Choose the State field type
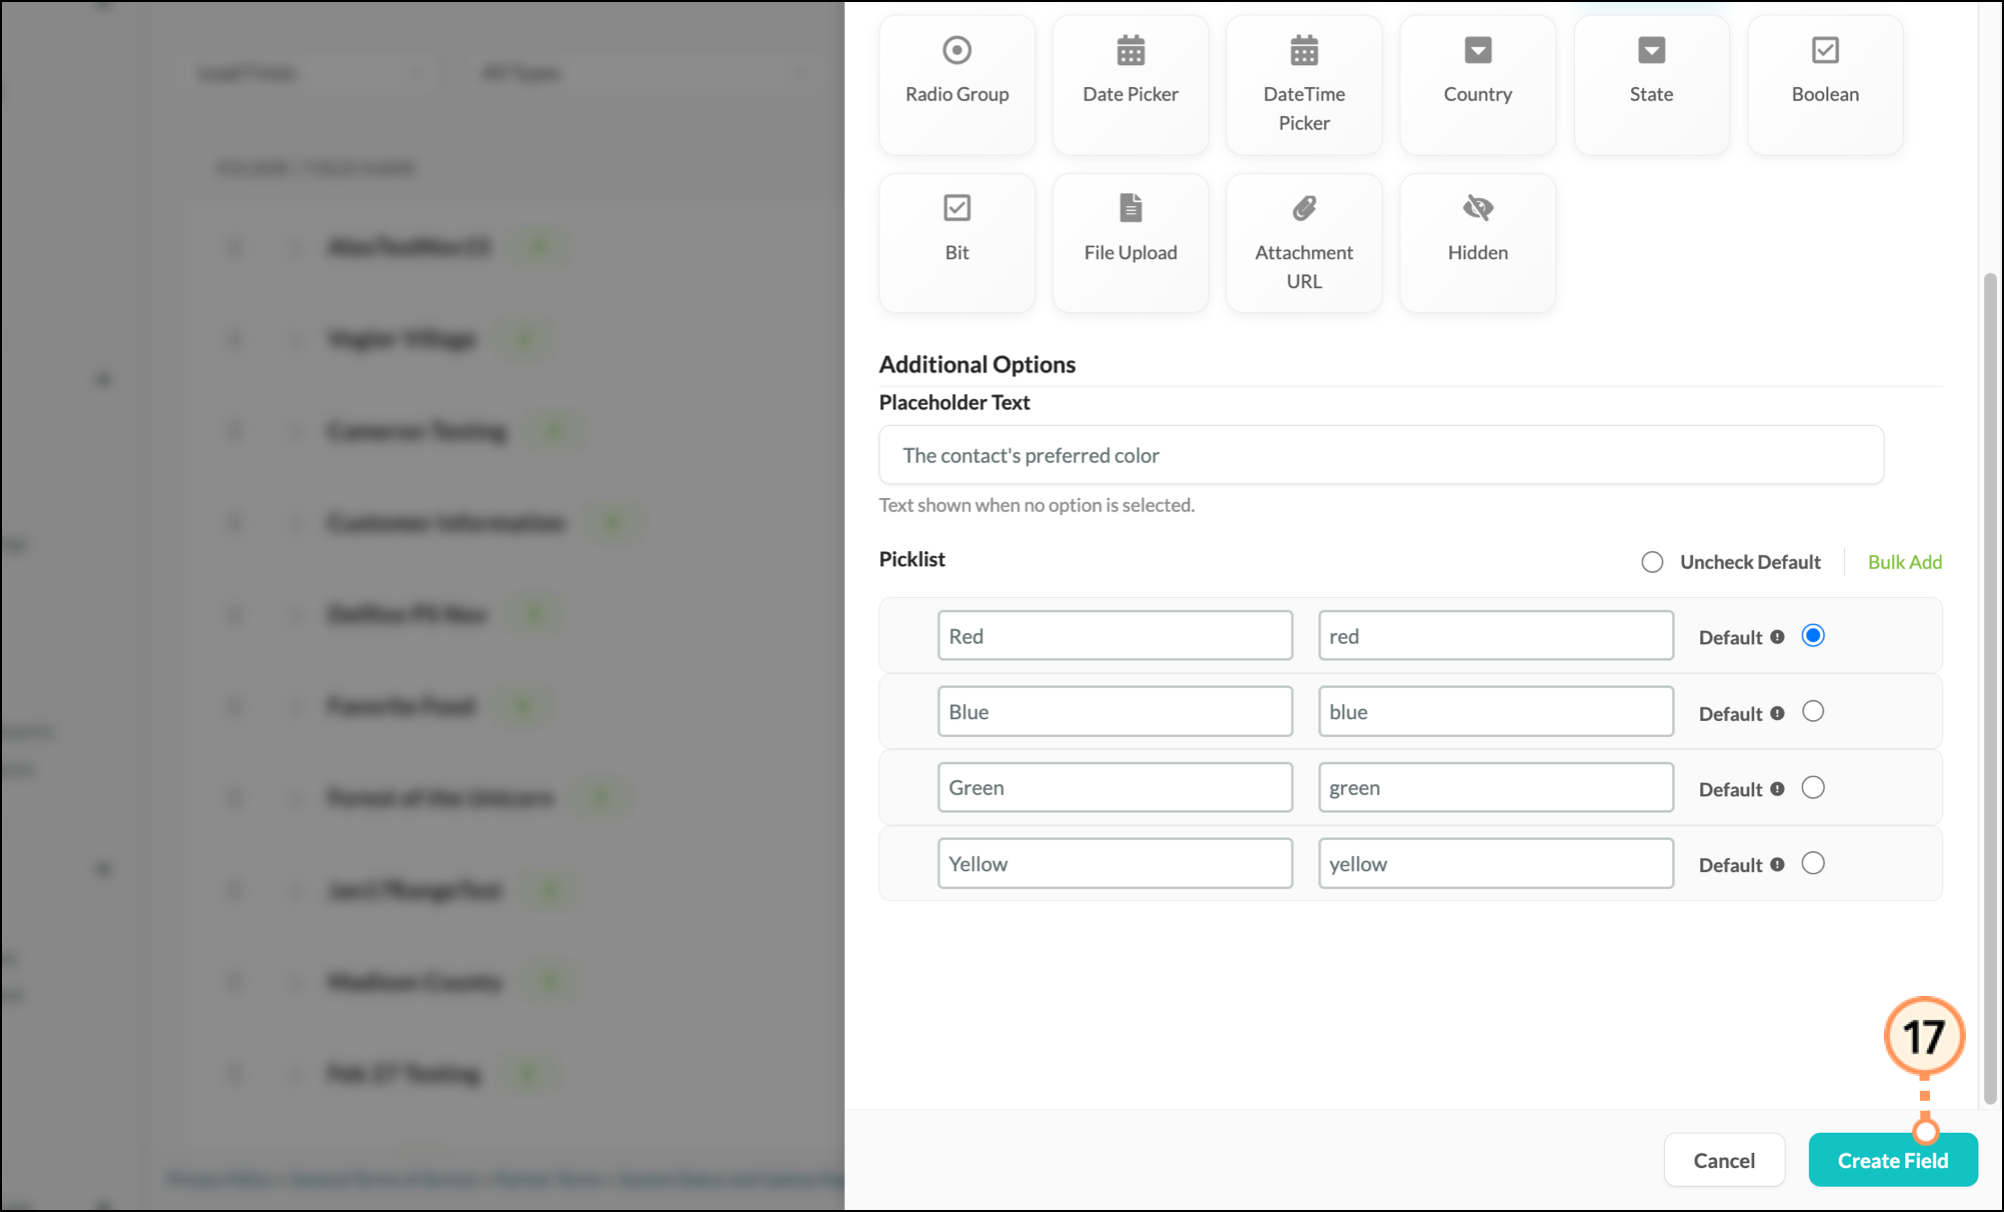The image size is (2004, 1212). click(1651, 84)
